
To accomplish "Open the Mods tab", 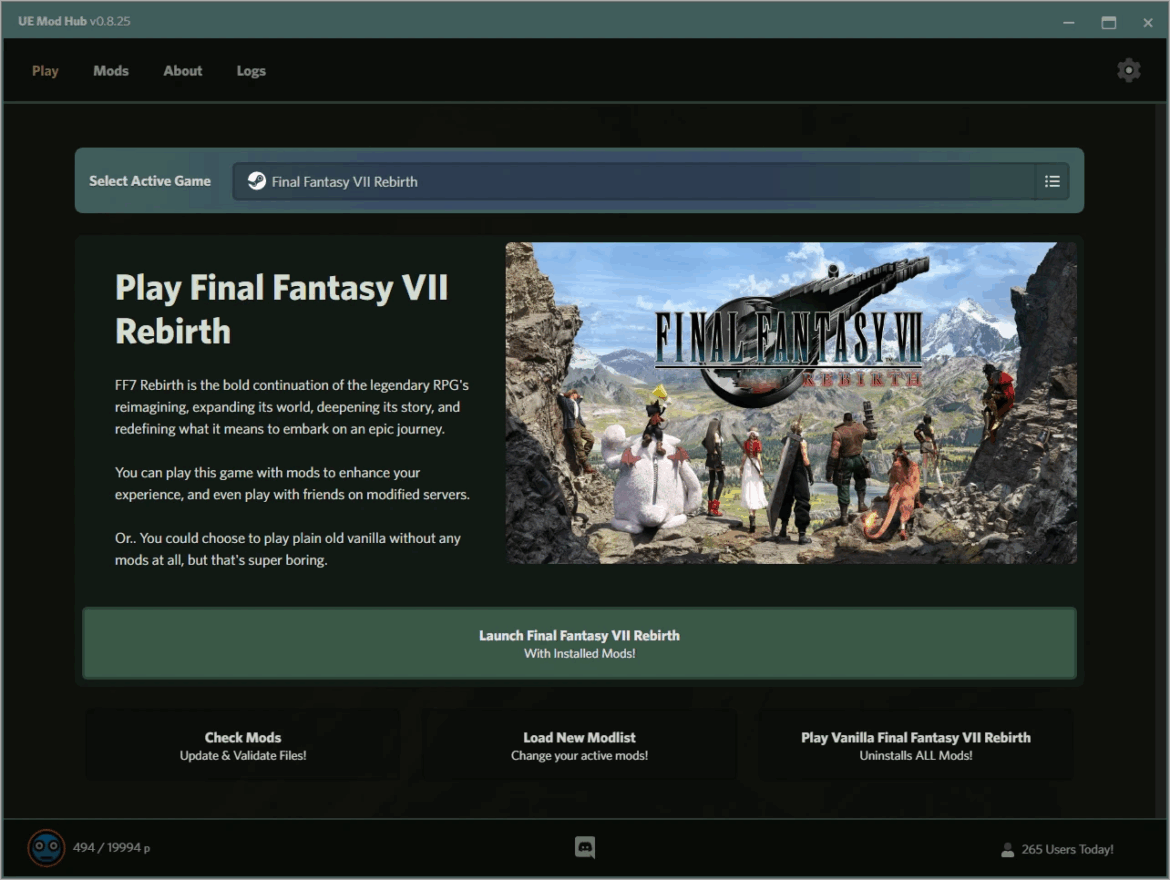I will click(x=110, y=71).
